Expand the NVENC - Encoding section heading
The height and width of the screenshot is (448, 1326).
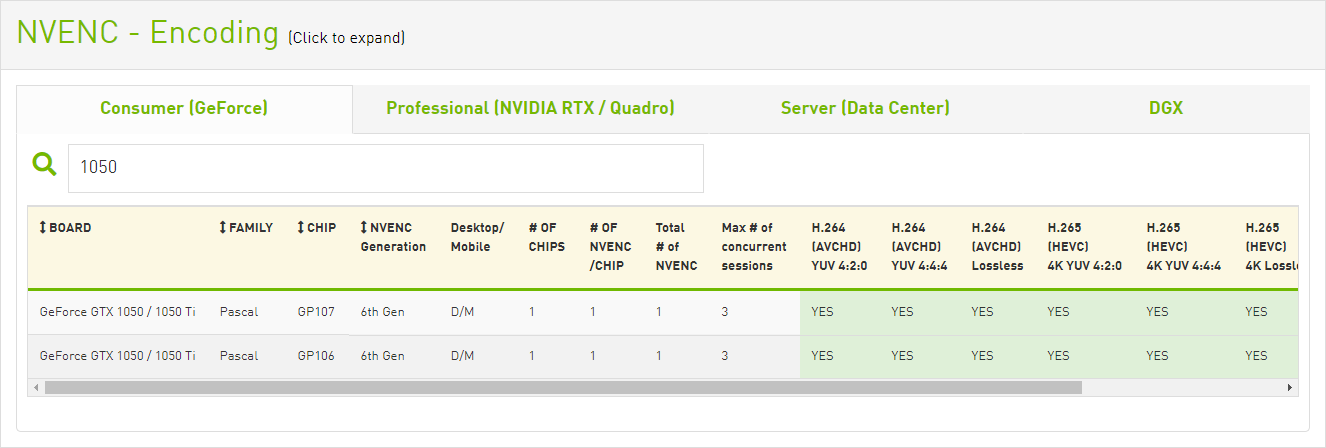pos(147,33)
